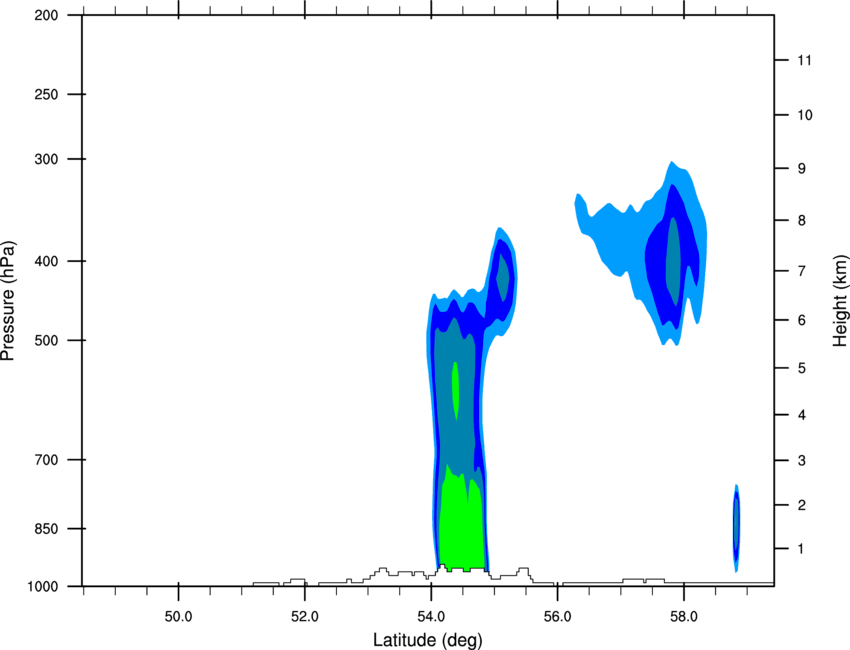Viewport: 850px width, 650px height.
Task: Click the 58.0 latitude tick label
Action: (x=684, y=617)
